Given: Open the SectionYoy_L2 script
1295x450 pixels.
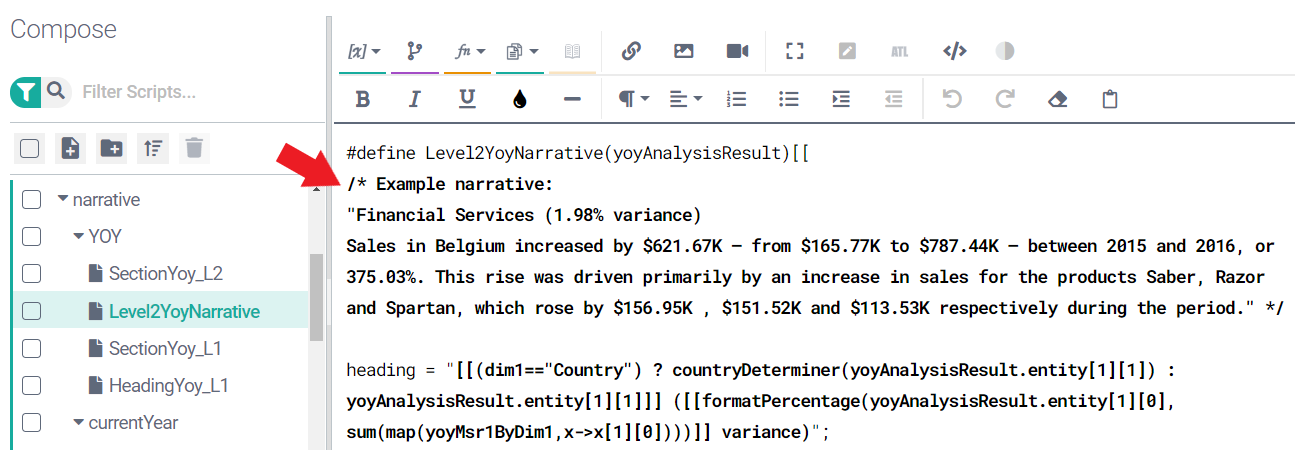Looking at the screenshot, I should 165,274.
